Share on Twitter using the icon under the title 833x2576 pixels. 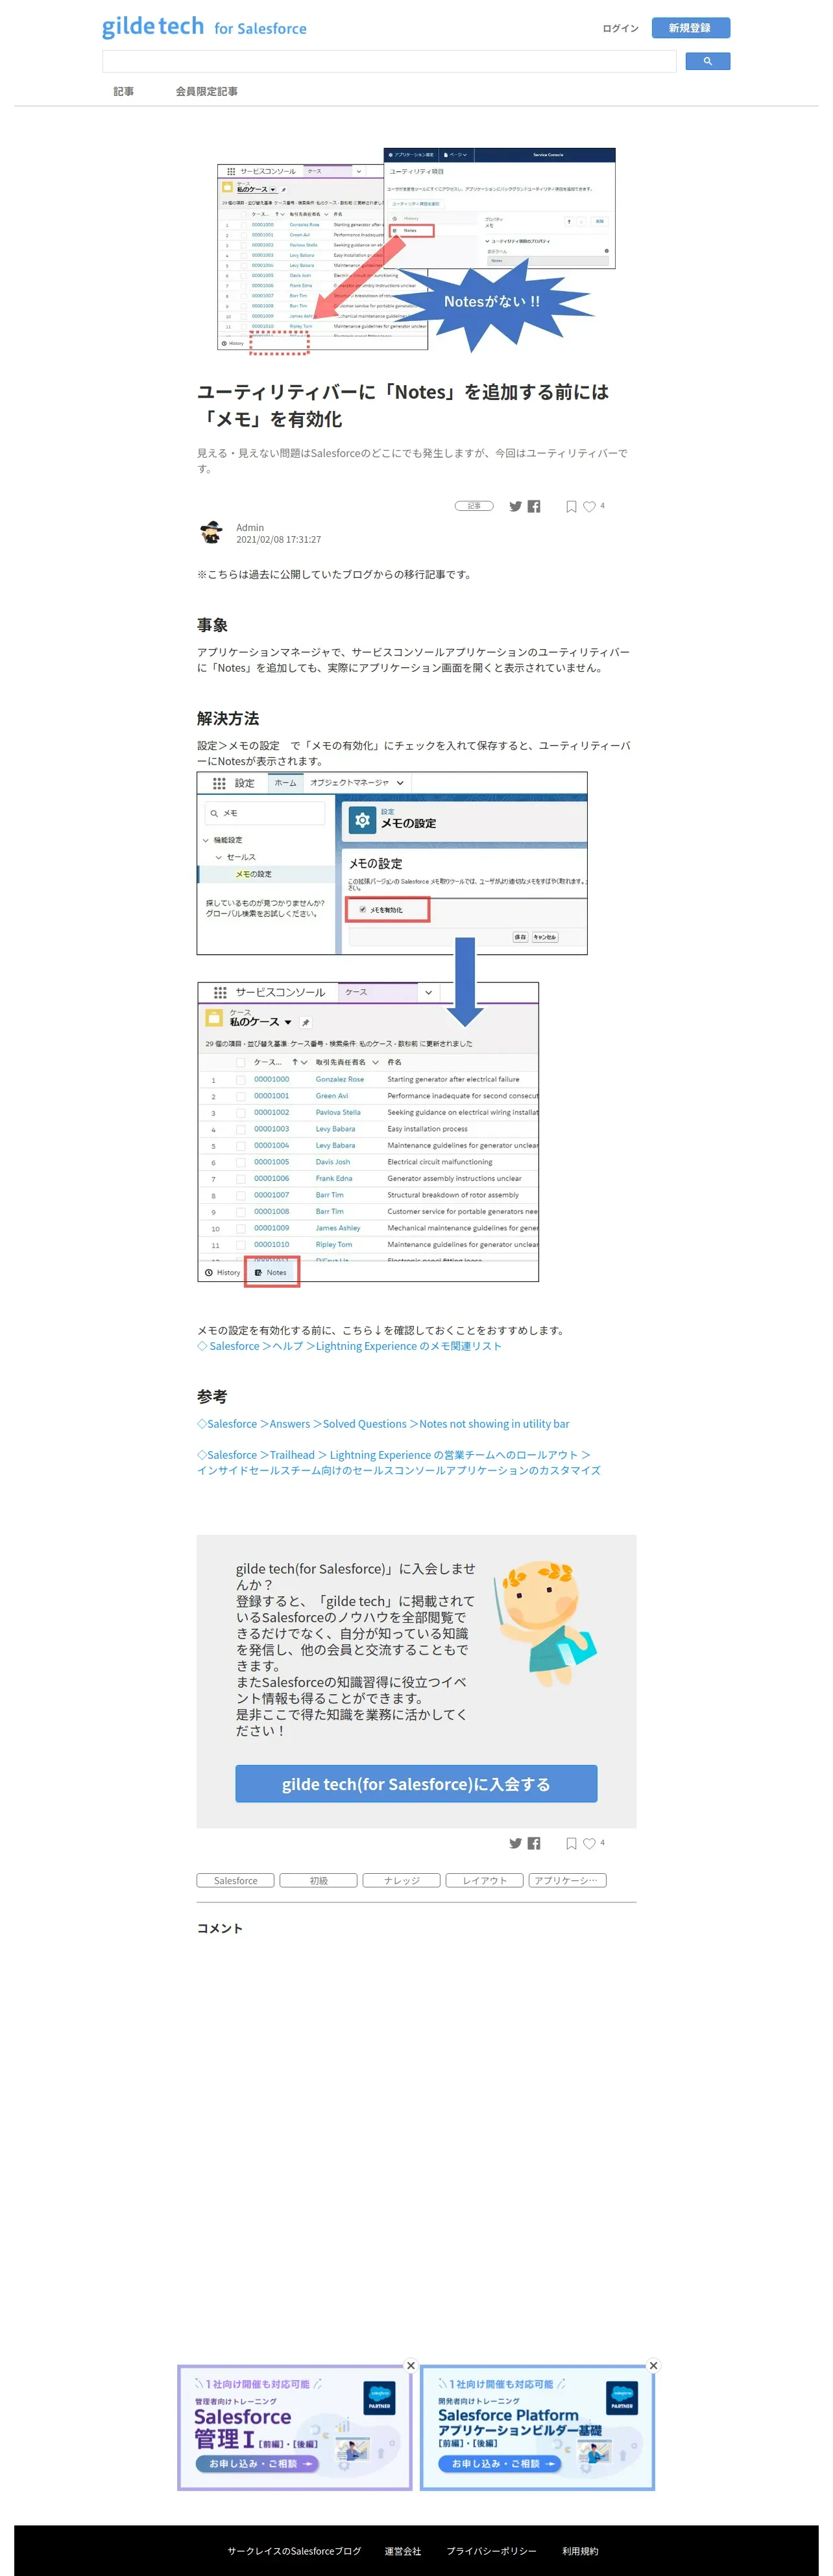(x=515, y=506)
